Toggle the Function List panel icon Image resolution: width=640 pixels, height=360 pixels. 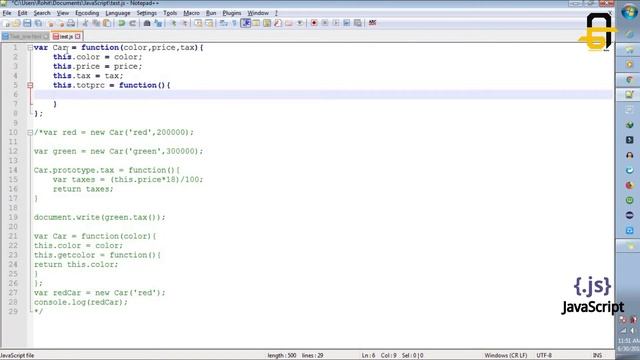point(278,23)
